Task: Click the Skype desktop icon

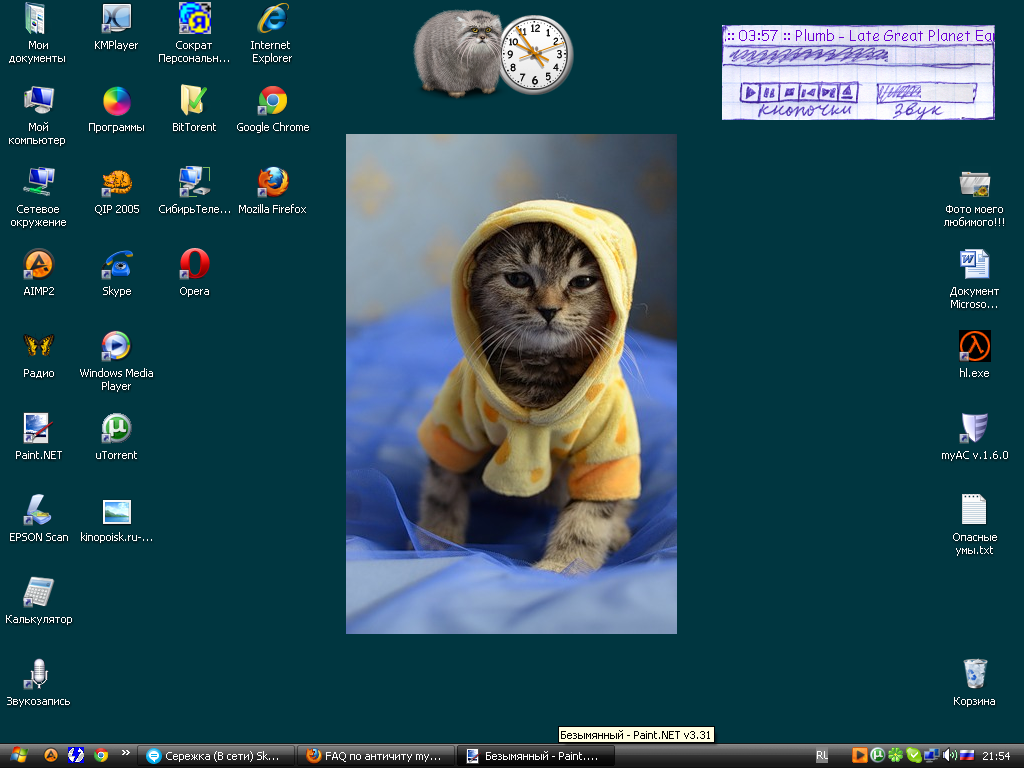Action: tap(116, 265)
